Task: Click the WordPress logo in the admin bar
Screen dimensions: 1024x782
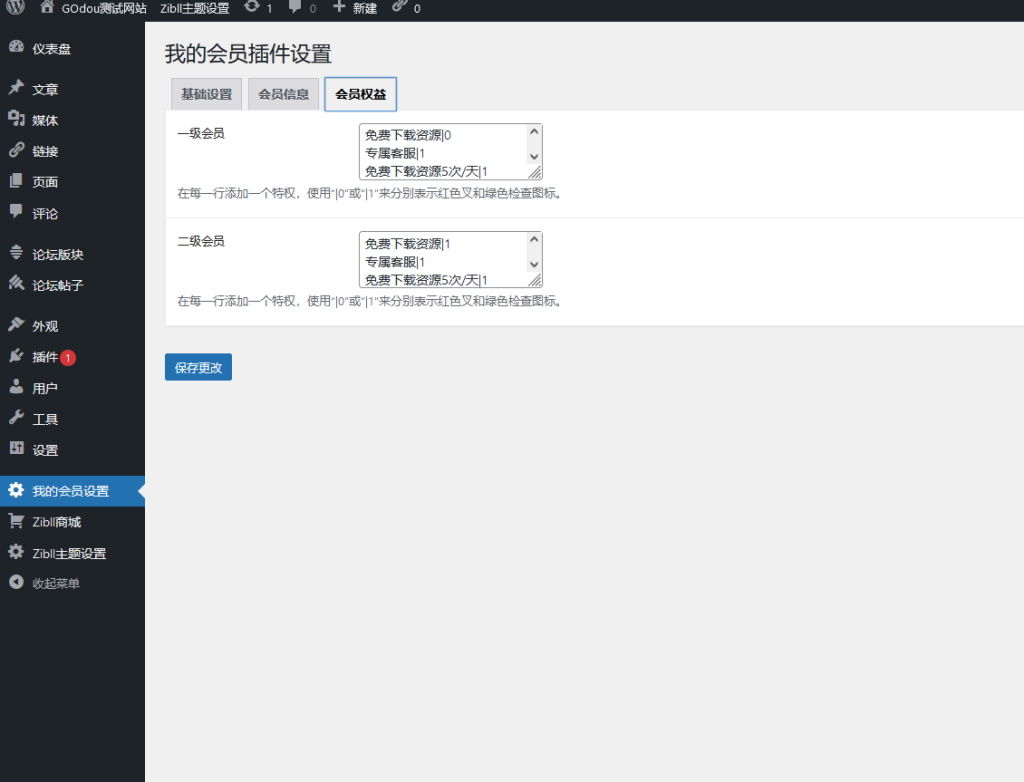Action: pyautogui.click(x=15, y=8)
